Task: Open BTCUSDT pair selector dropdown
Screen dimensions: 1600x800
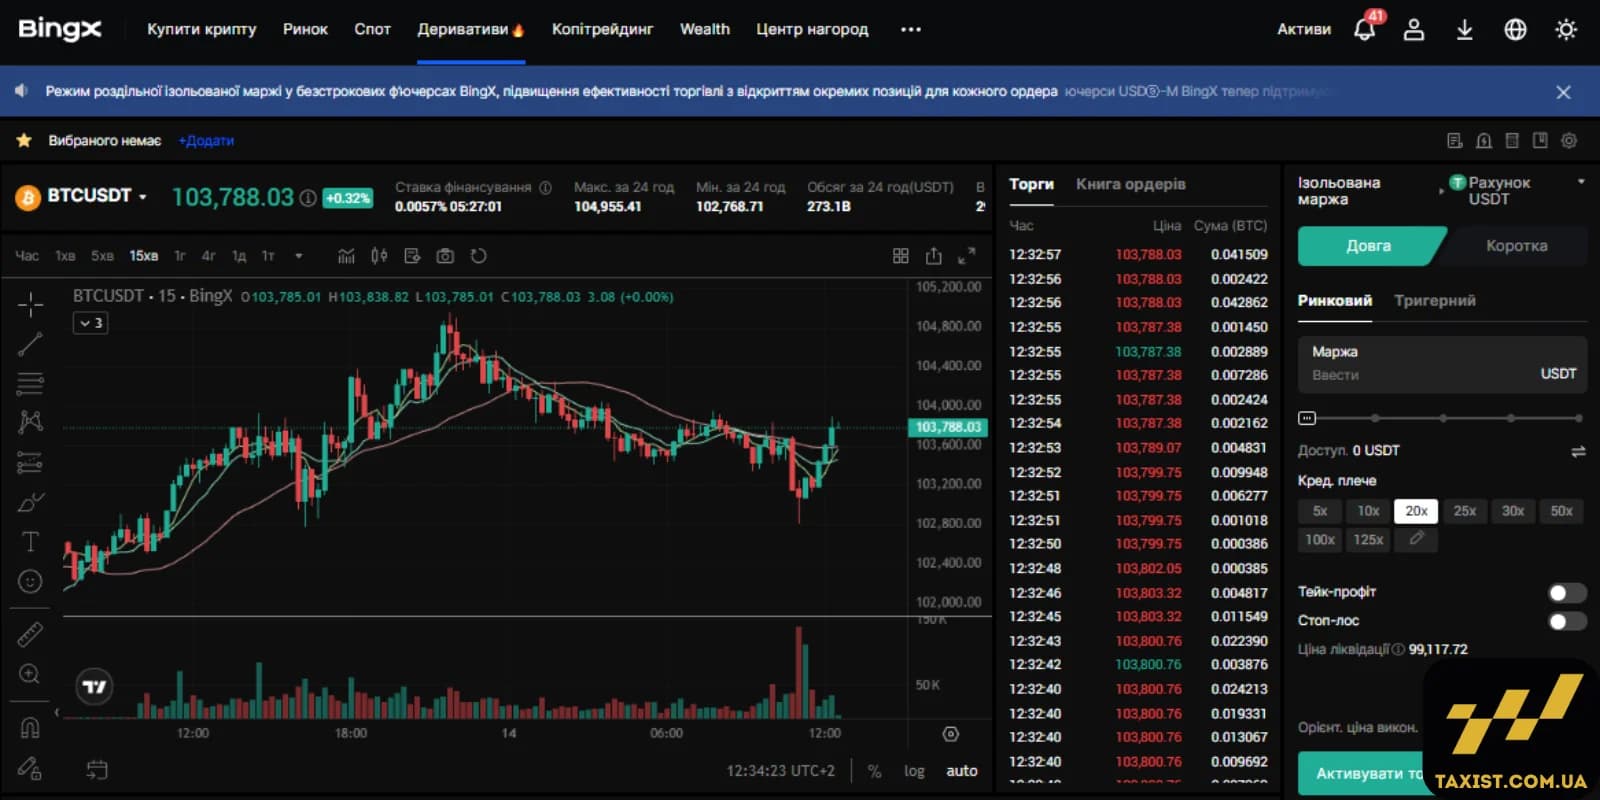Action: coord(97,196)
